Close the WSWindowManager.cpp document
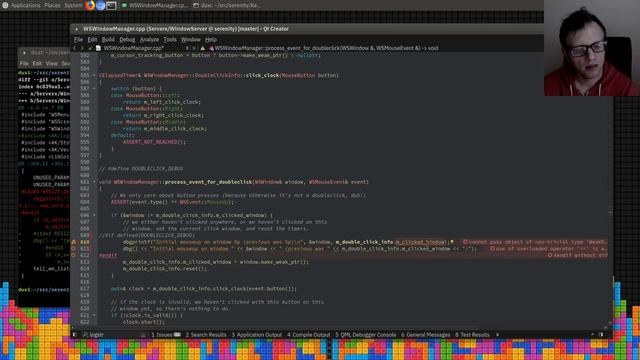 coord(194,48)
